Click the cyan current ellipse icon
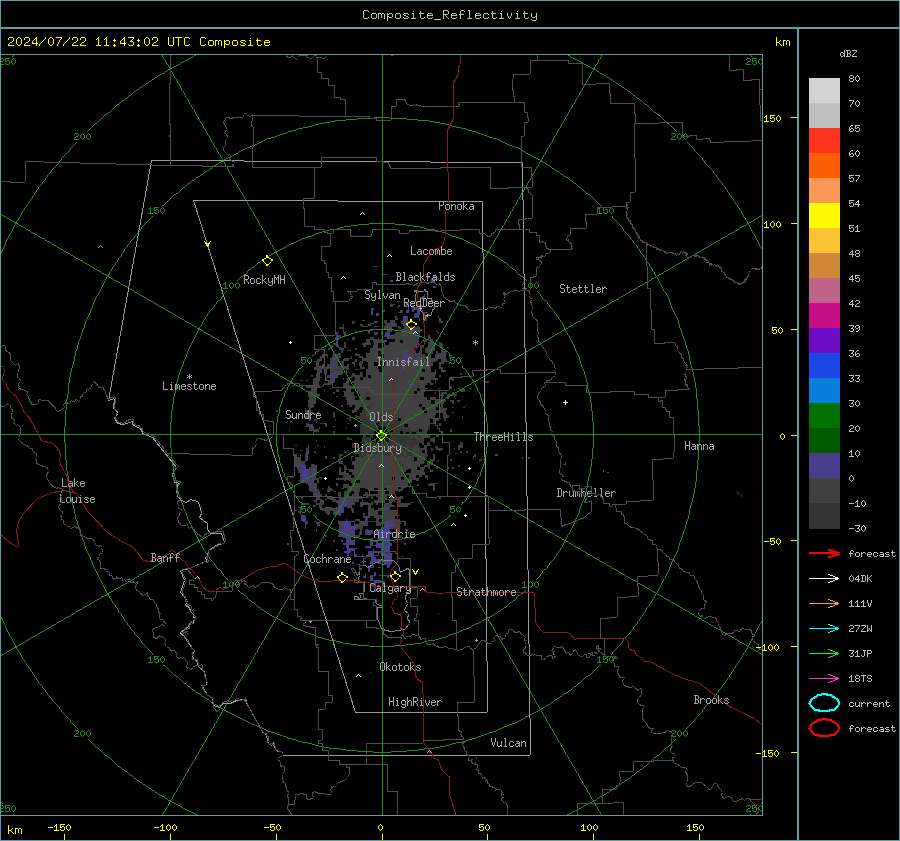 pos(824,703)
